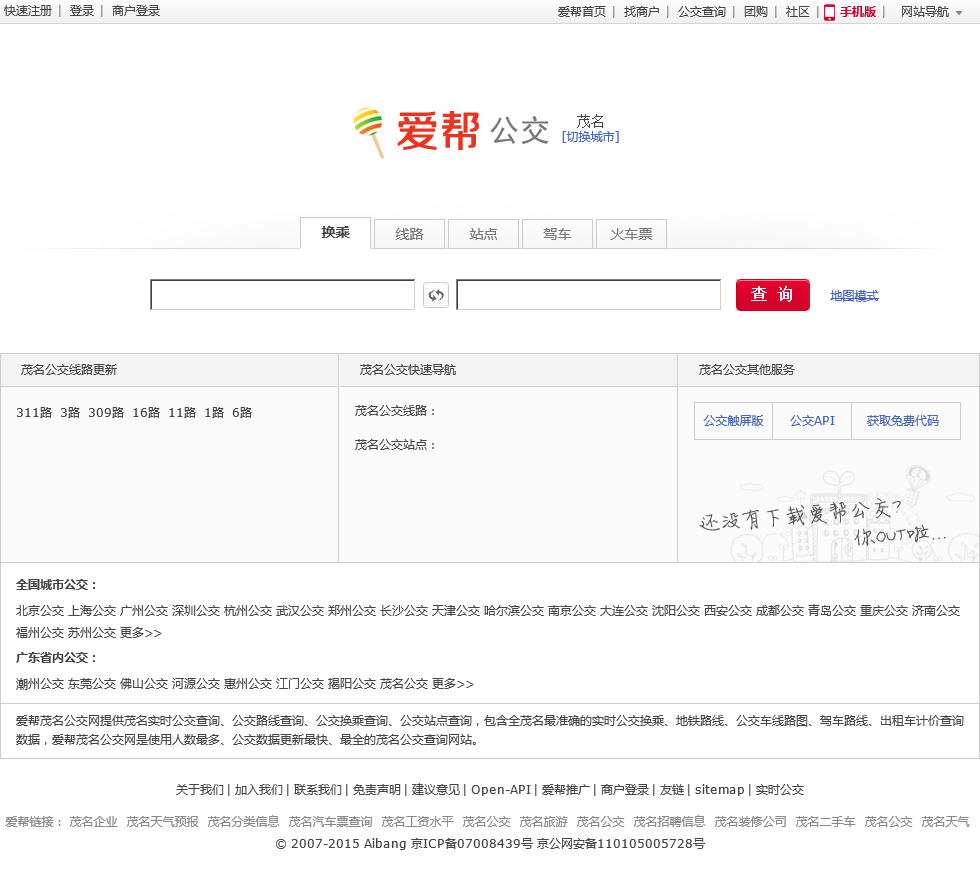
Task: Switch to the 站点 tab
Action: [x=483, y=234]
